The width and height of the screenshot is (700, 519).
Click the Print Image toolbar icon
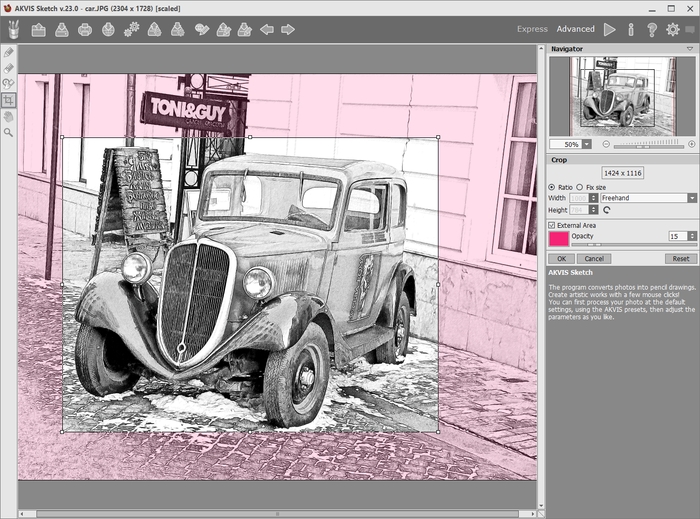85,30
